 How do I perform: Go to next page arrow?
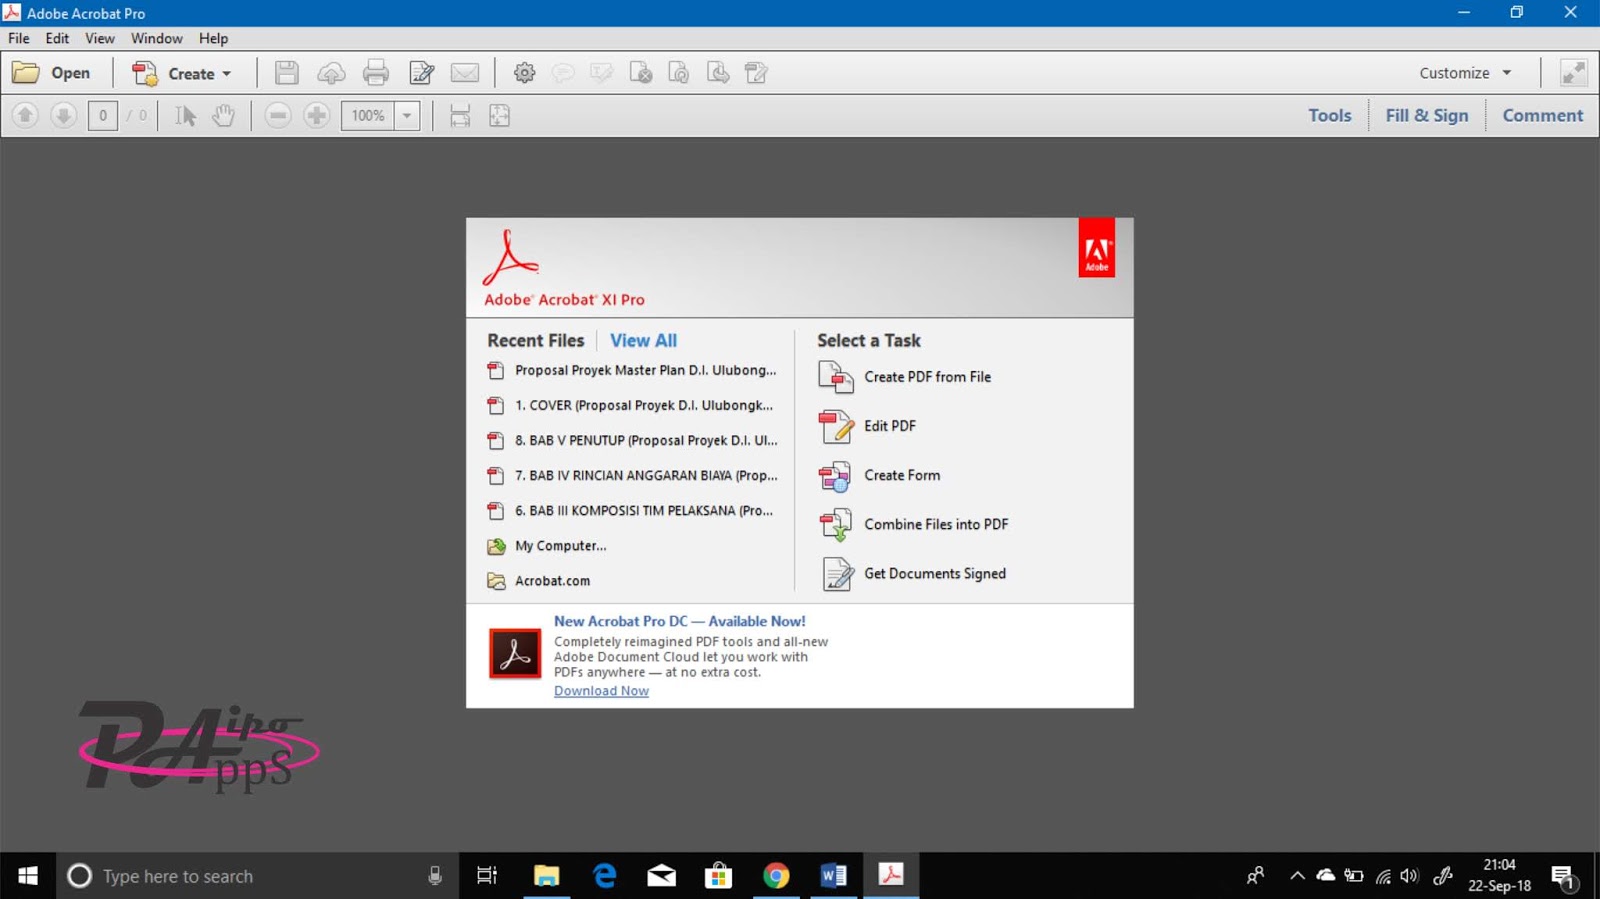point(63,116)
